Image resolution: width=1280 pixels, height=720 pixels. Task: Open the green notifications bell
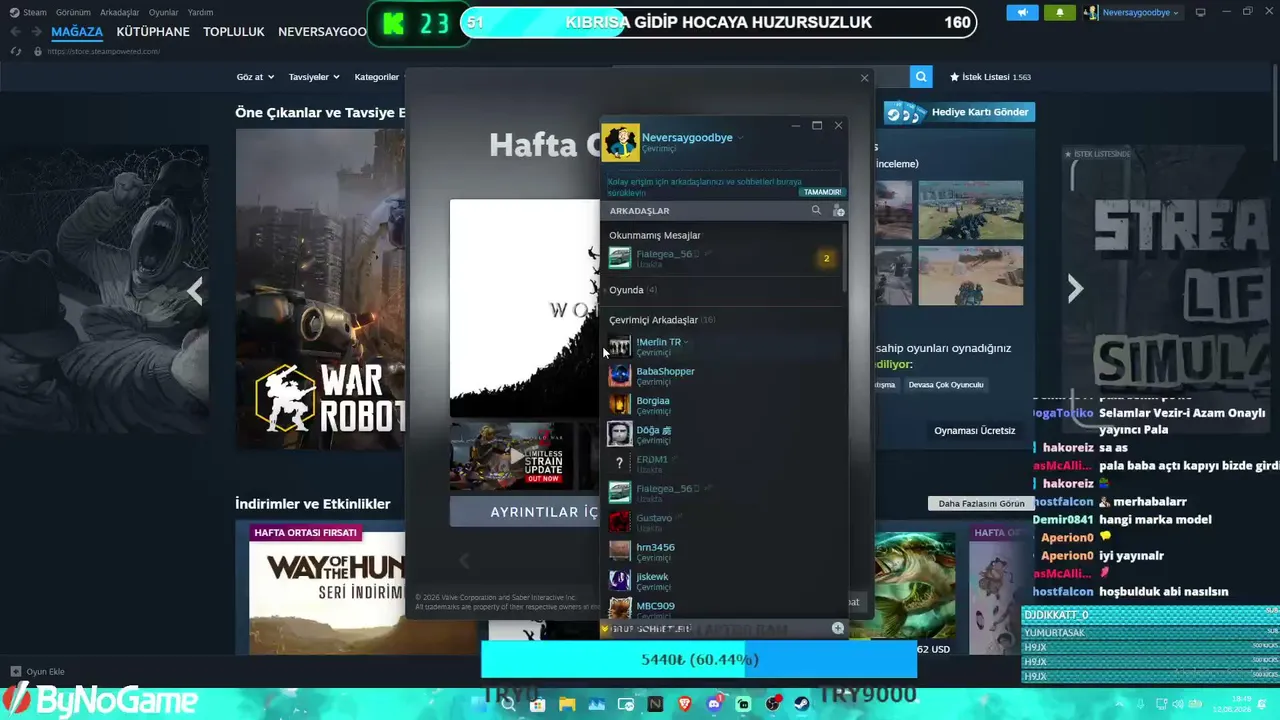[x=1060, y=12]
